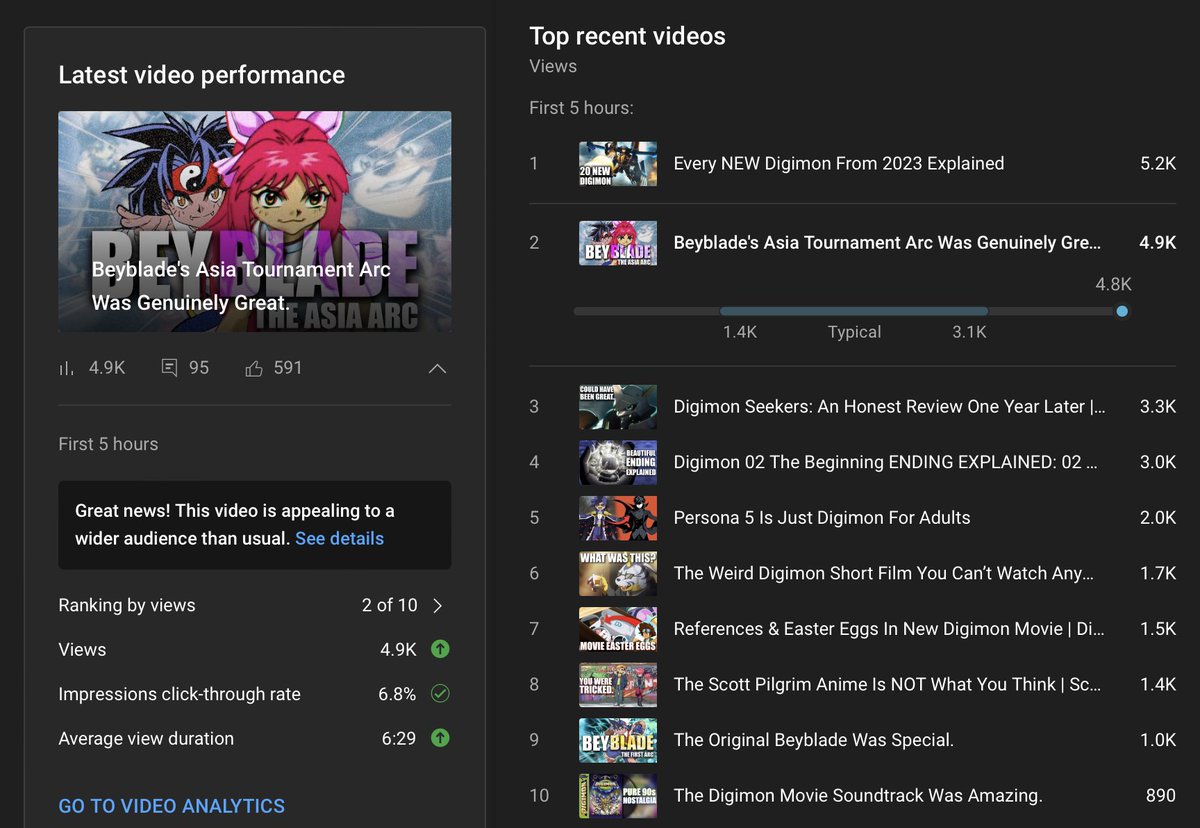Viewport: 1200px width, 828px height.
Task: Click the 890 views count for rank 10
Action: pyautogui.click(x=1161, y=796)
